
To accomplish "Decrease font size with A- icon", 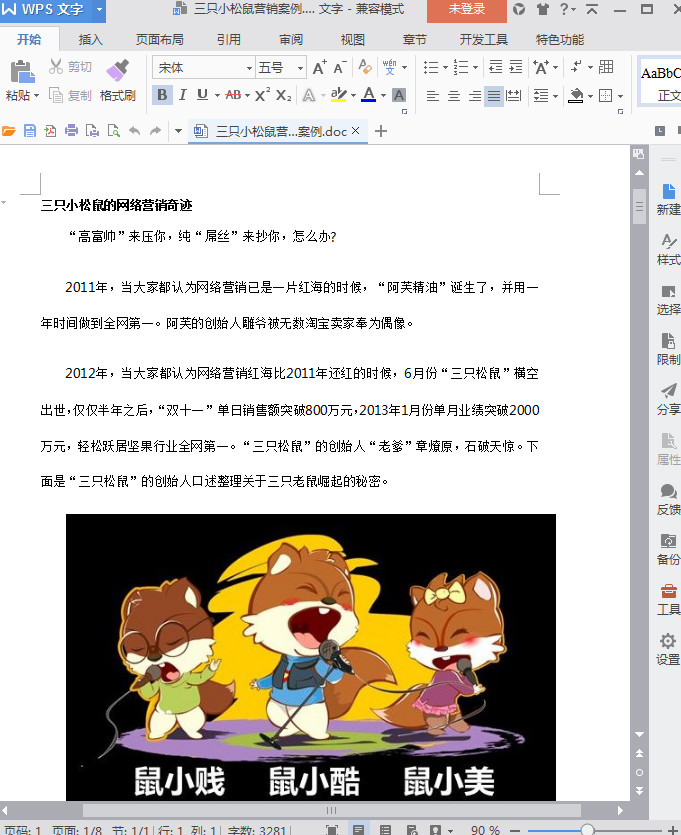I will (340, 68).
